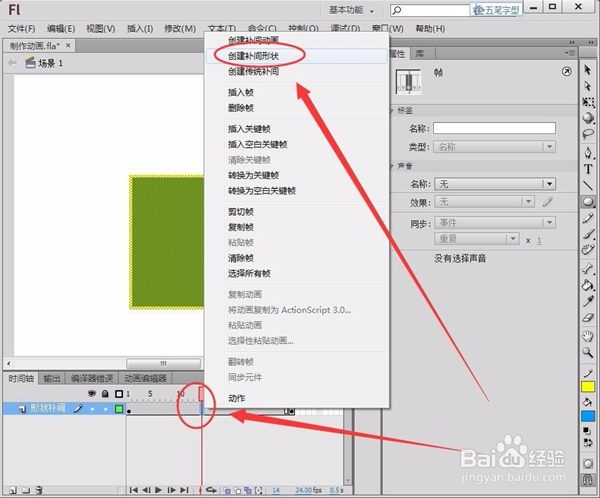Viewport: 600px width, 498px height.
Task: Click the Onion Skin icon in timeline
Action: coord(227,490)
